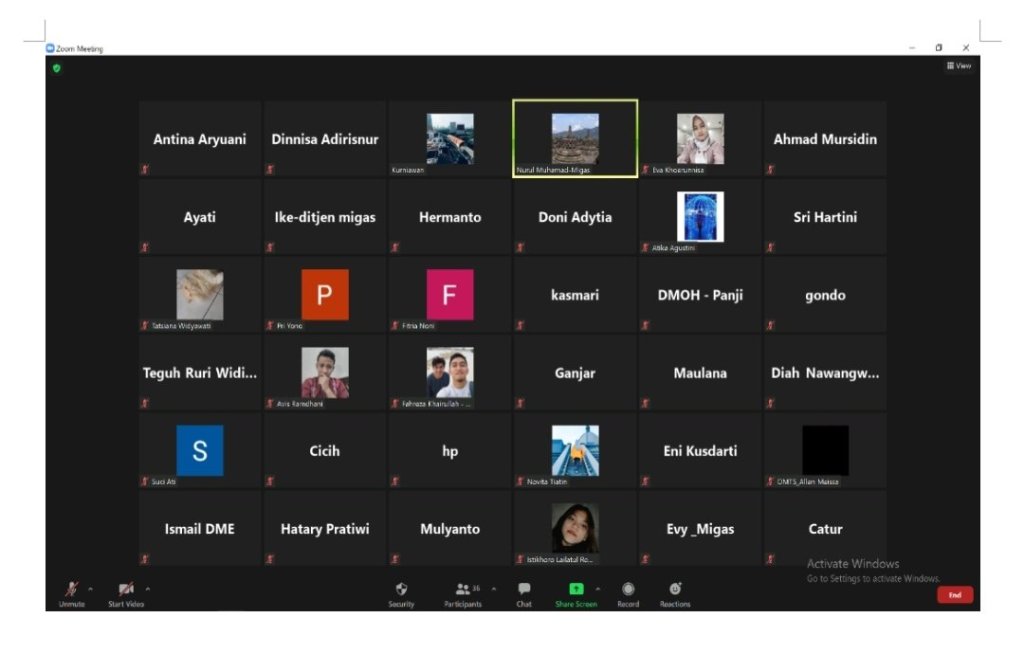The image size is (1024, 654).
Task: Click the green Share Screen icon
Action: pyautogui.click(x=576, y=590)
